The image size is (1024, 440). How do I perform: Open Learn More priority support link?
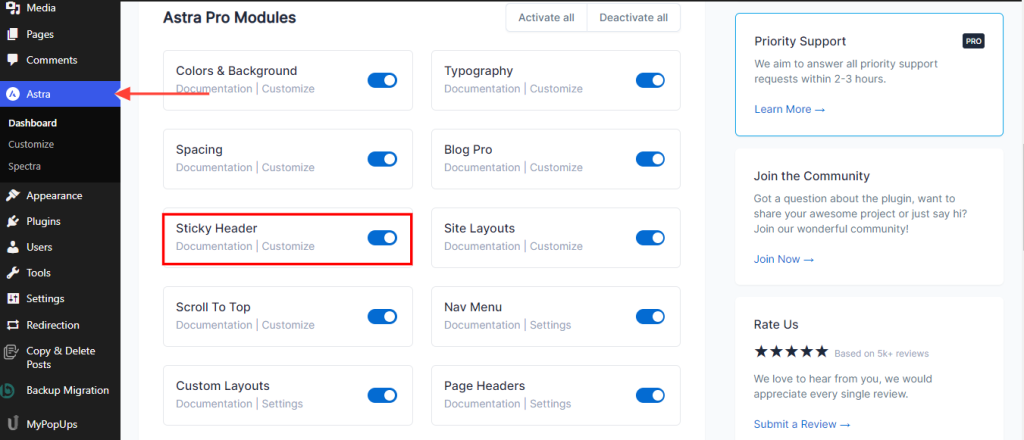click(x=790, y=109)
